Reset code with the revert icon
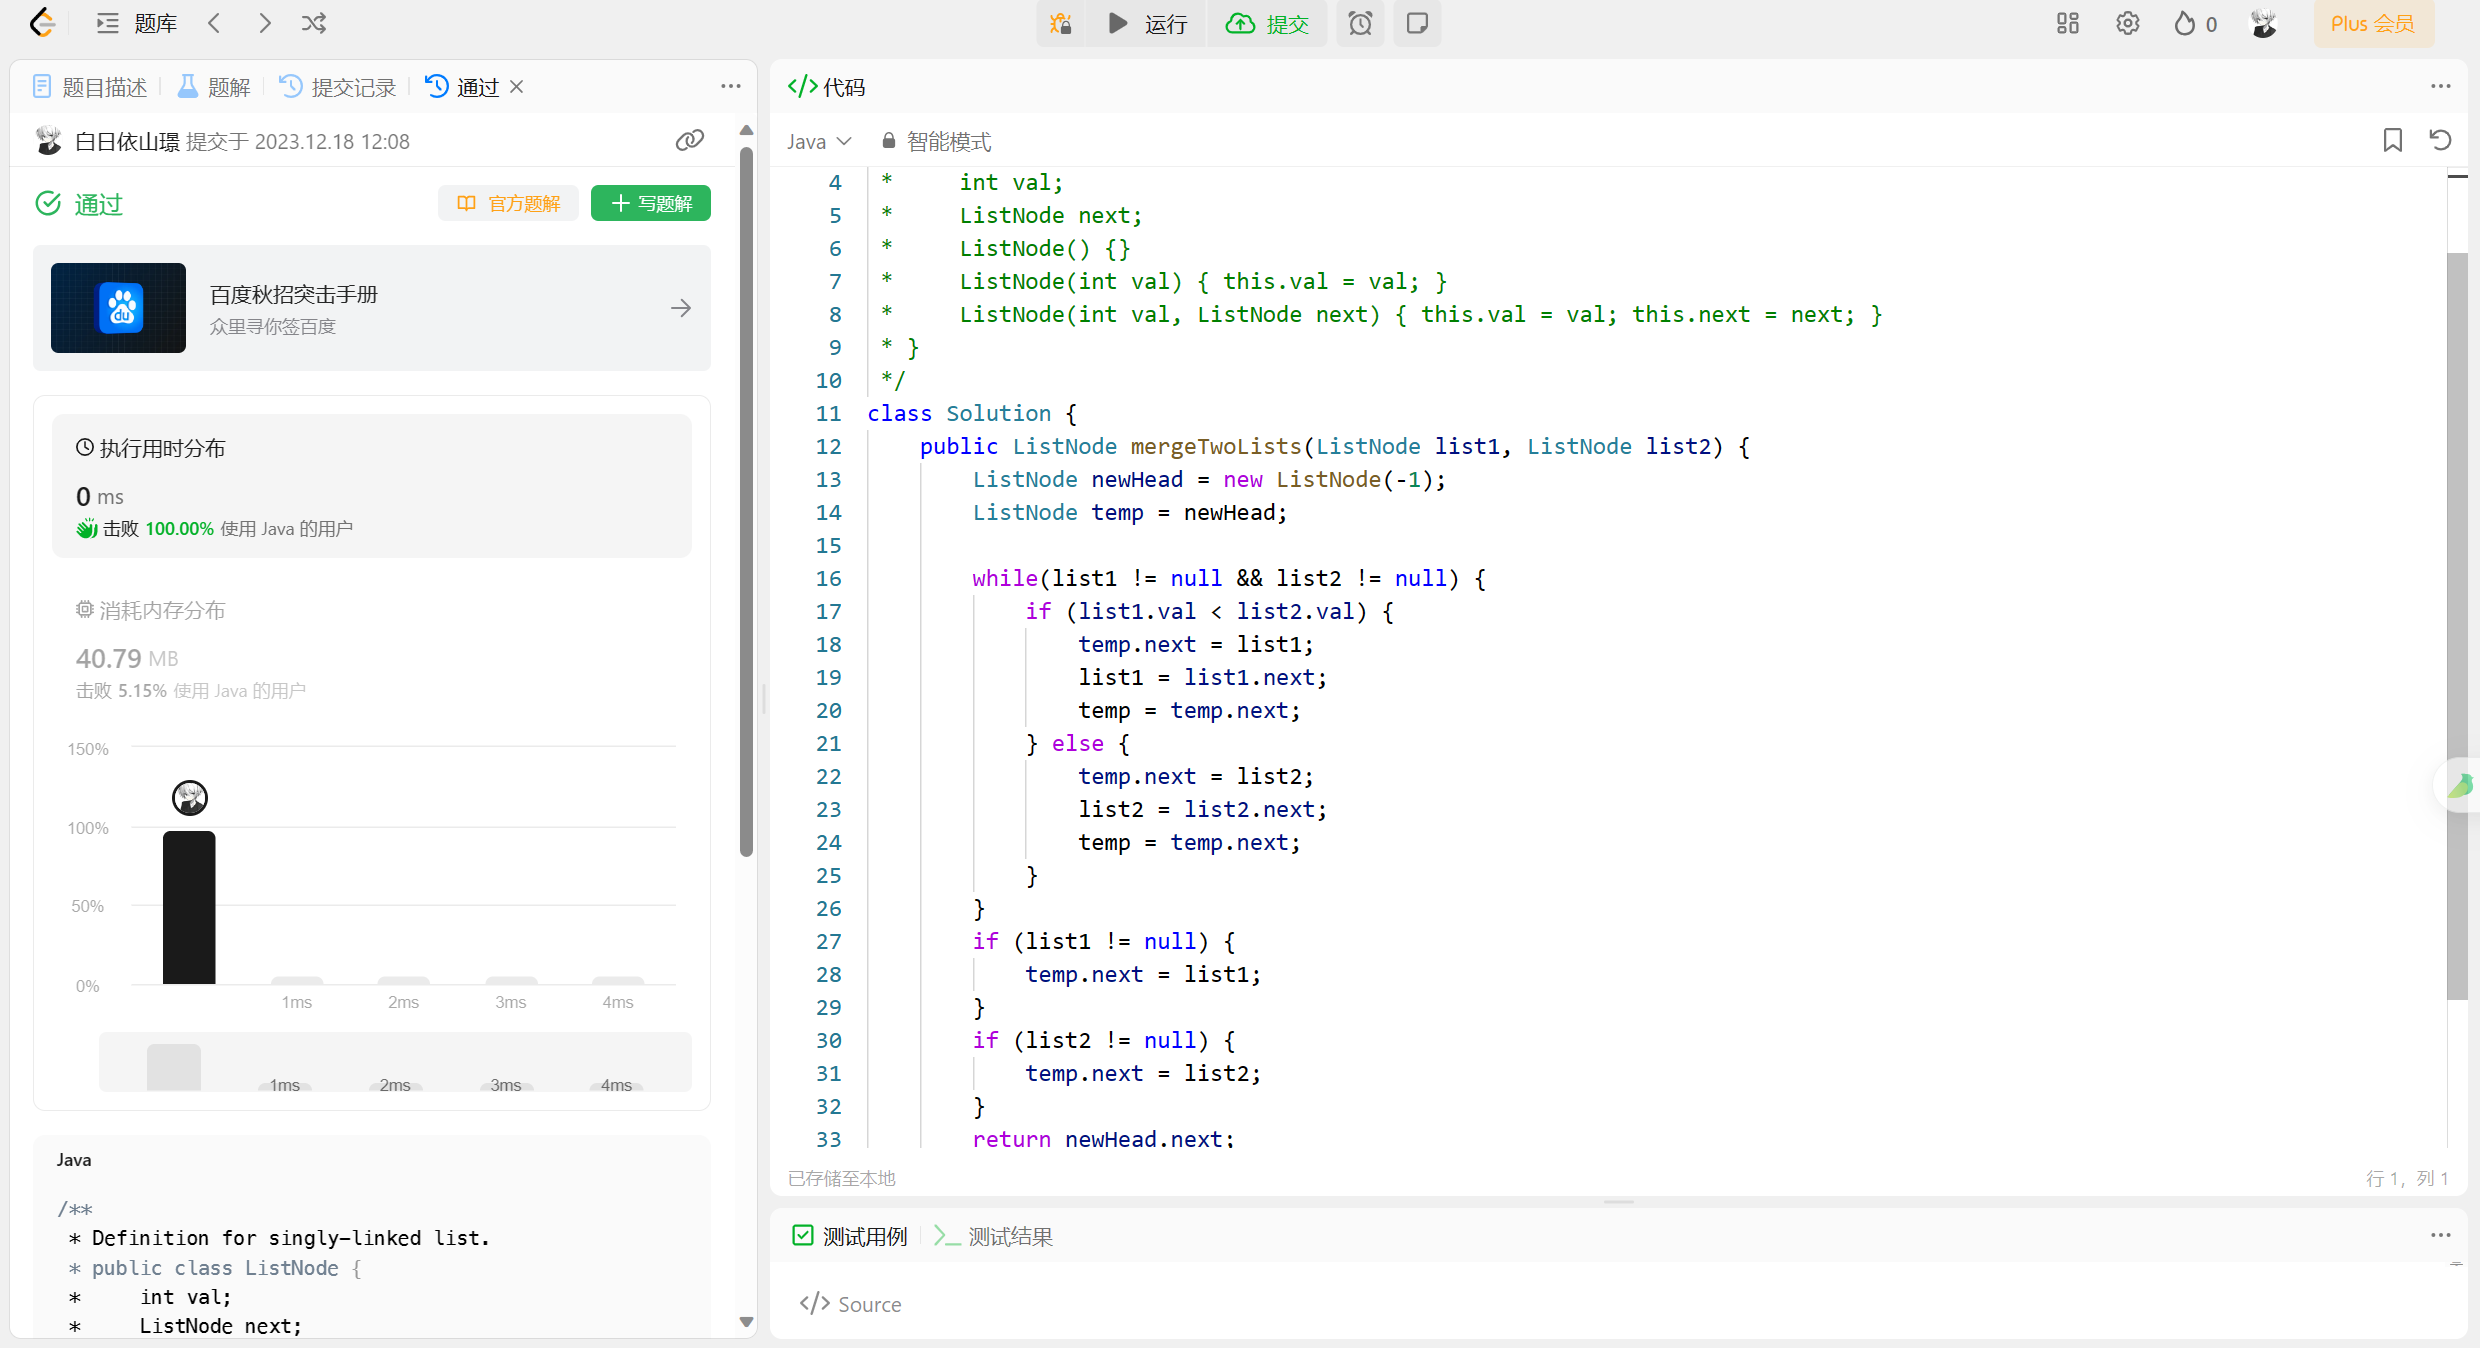2480x1348 pixels. (x=2441, y=140)
